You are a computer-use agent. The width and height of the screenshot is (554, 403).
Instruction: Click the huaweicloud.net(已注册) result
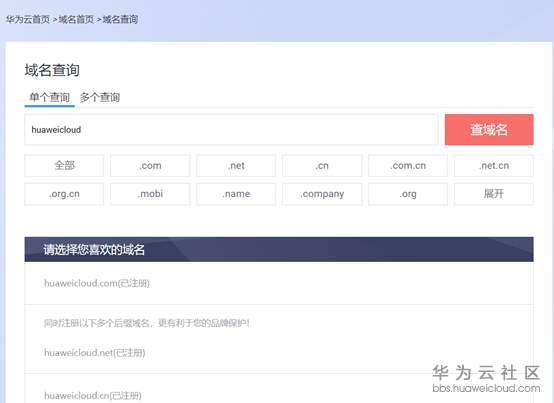coord(95,352)
